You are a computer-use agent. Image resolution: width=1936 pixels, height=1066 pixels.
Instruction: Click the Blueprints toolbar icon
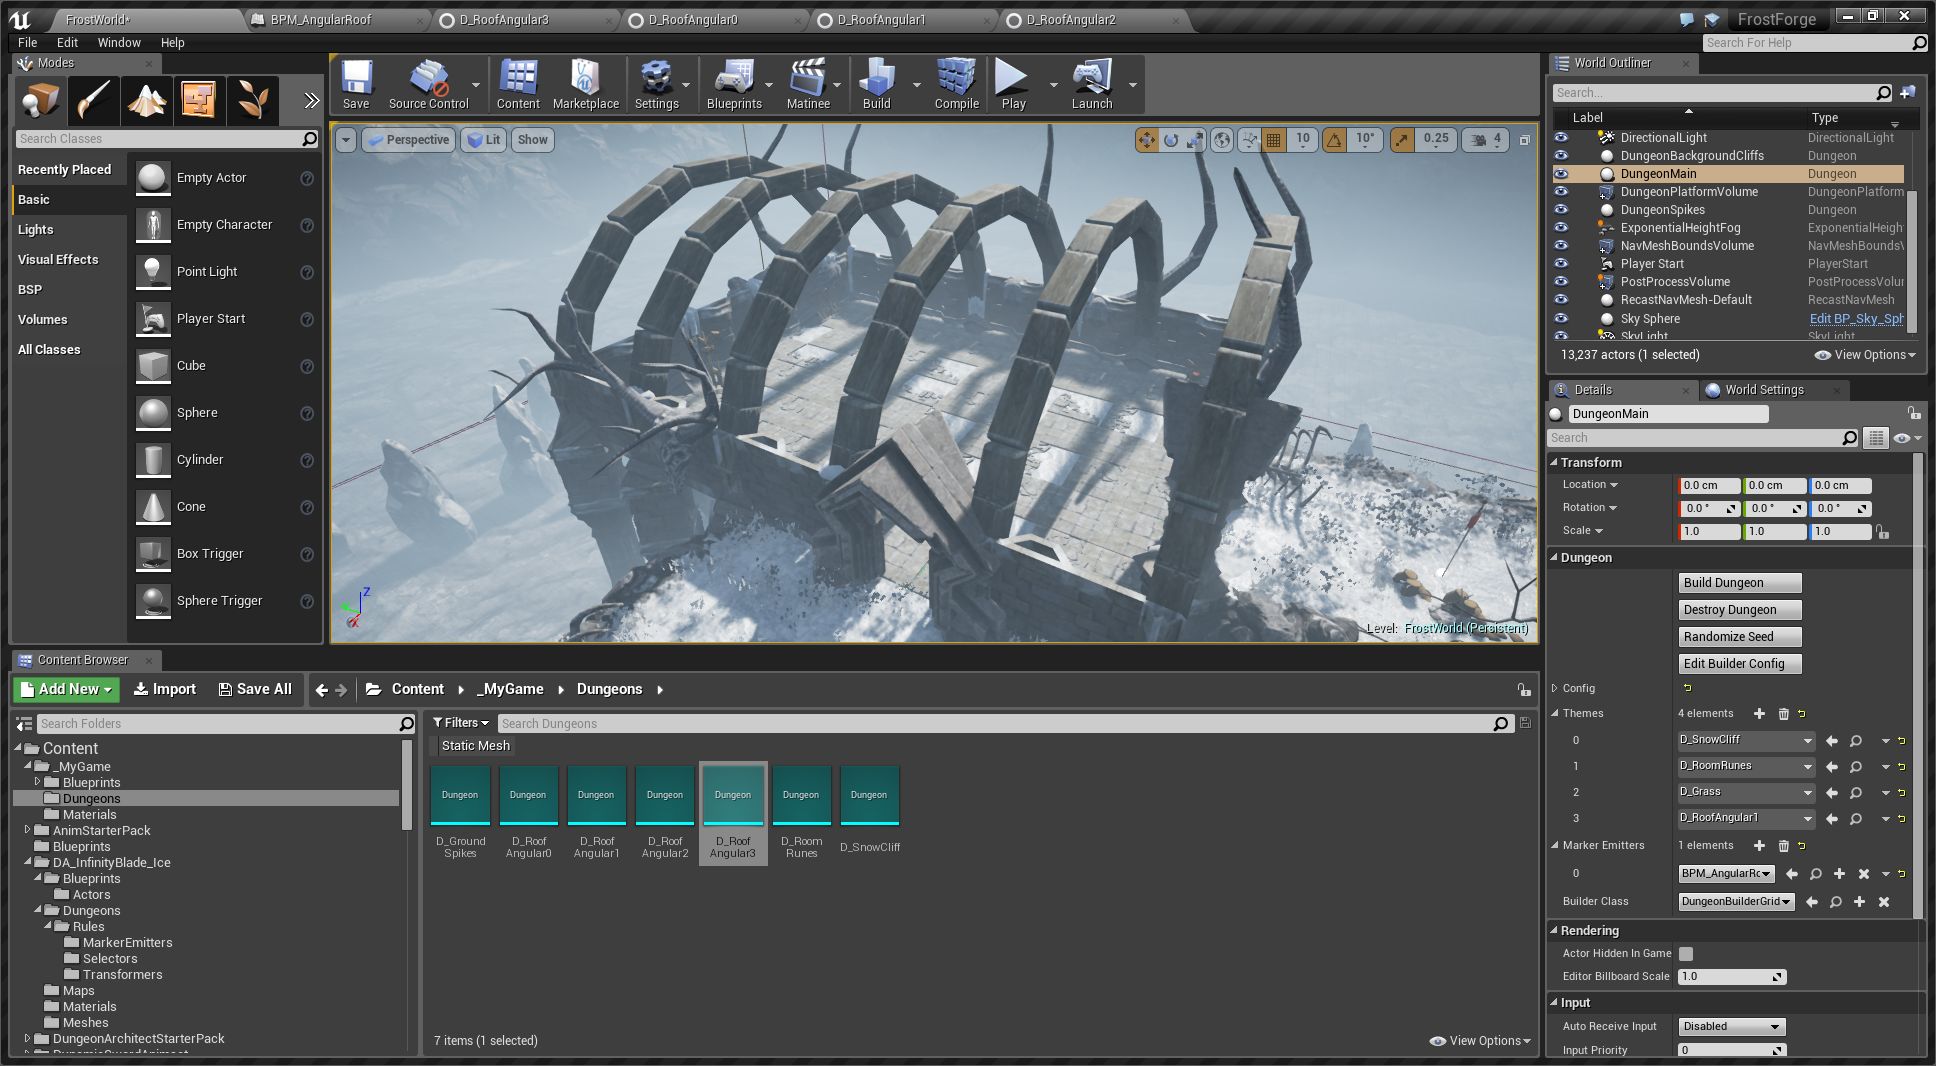pos(734,84)
